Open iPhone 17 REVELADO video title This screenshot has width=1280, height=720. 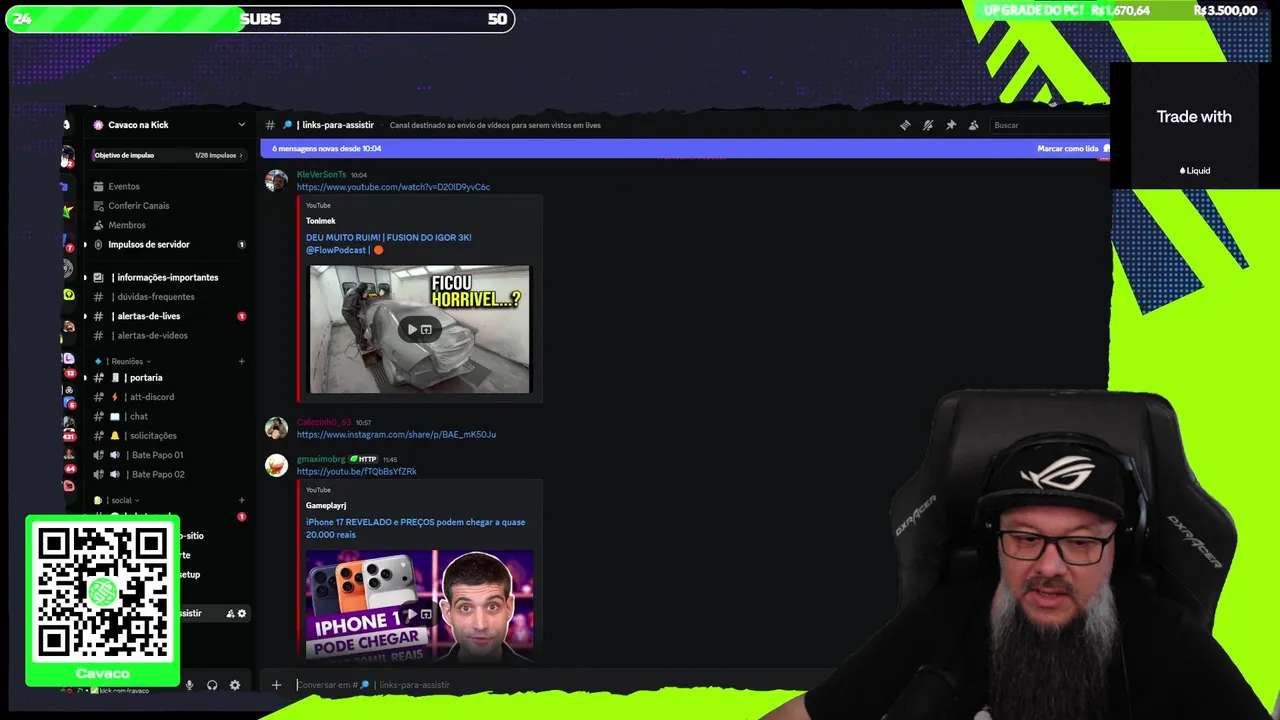click(x=415, y=528)
